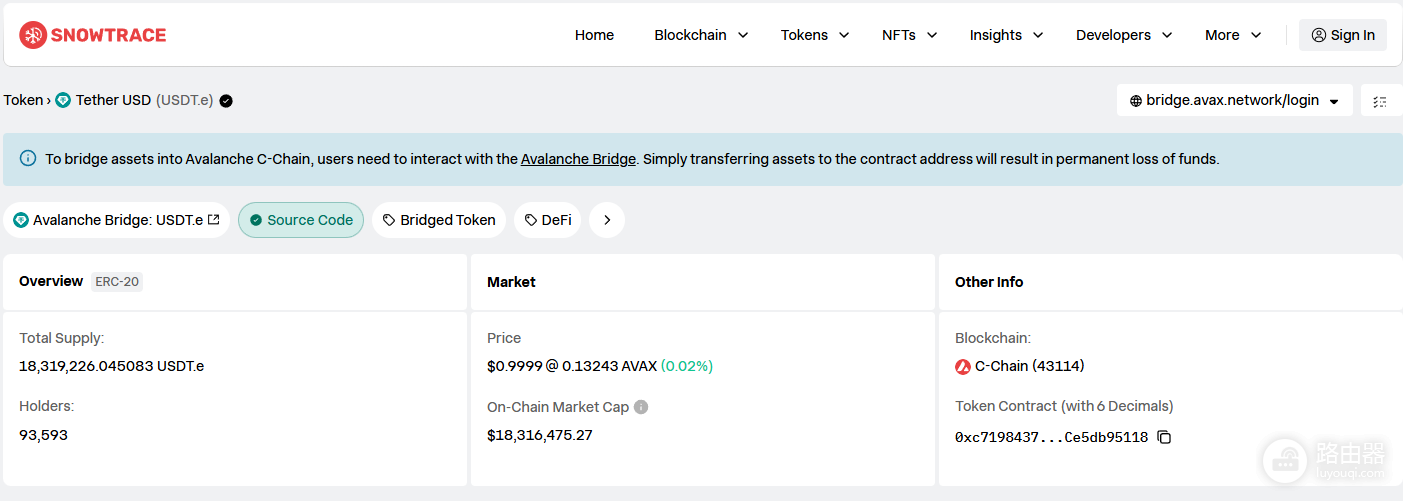Image resolution: width=1403 pixels, height=501 pixels.
Task: Select the DeFi tag
Action: [x=548, y=220]
